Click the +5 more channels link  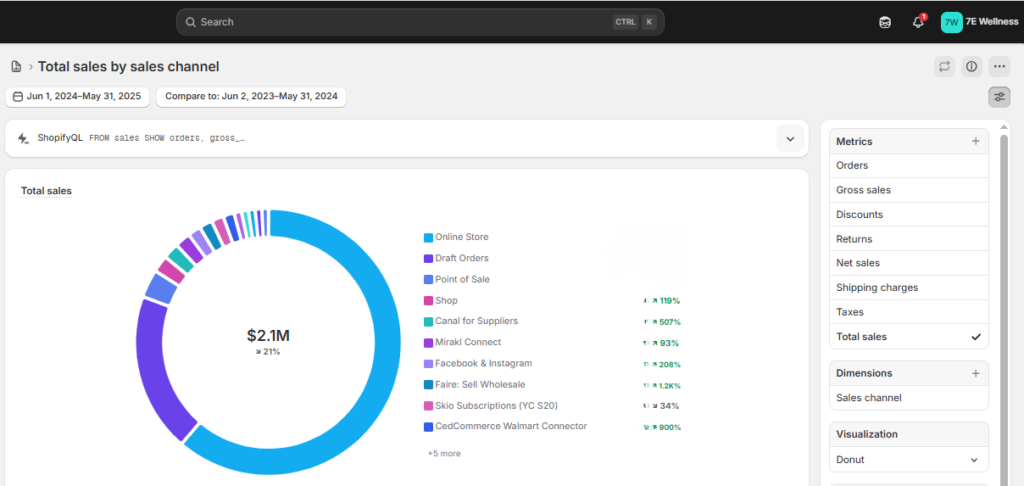444,453
